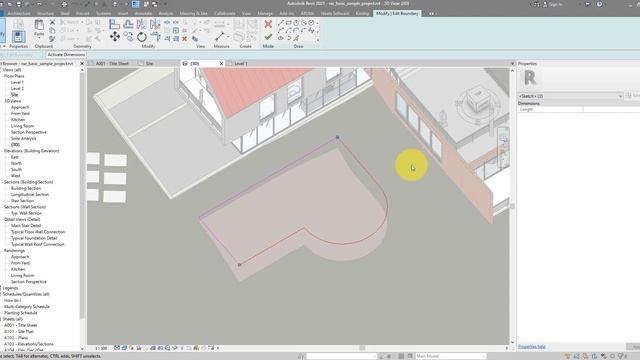This screenshot has height=360, width=640.
Task: Select Planting Schedule in browser
Action: [x=21, y=313]
